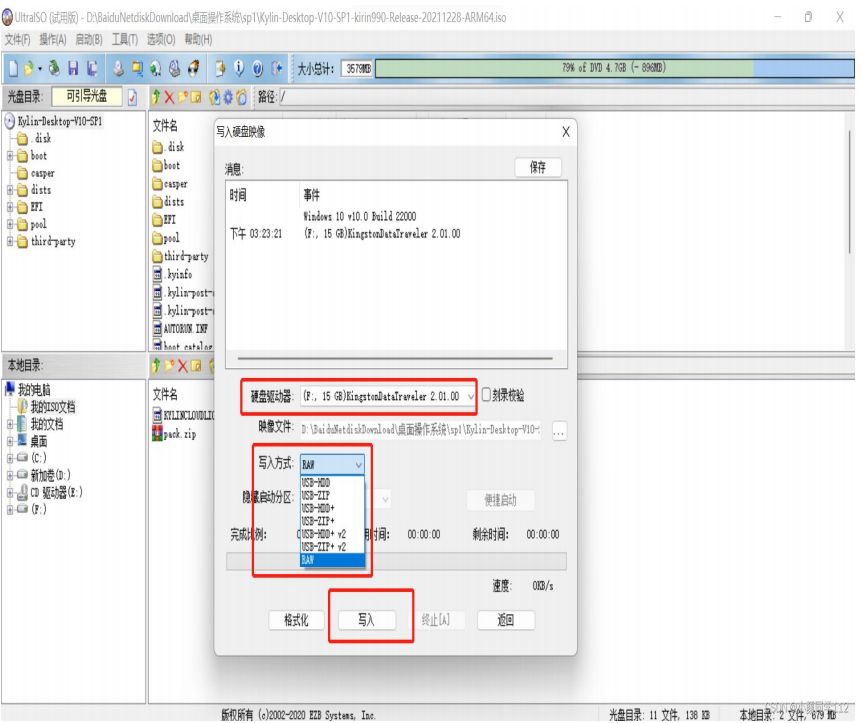This screenshot has height=723, width=868.
Task: Click the 写入 write button
Action: coord(366,620)
